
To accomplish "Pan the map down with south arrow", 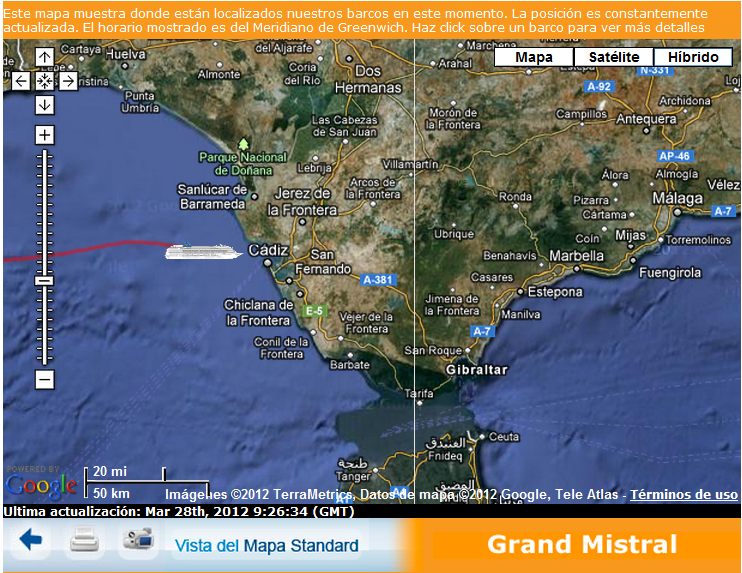I will pyautogui.click(x=44, y=104).
